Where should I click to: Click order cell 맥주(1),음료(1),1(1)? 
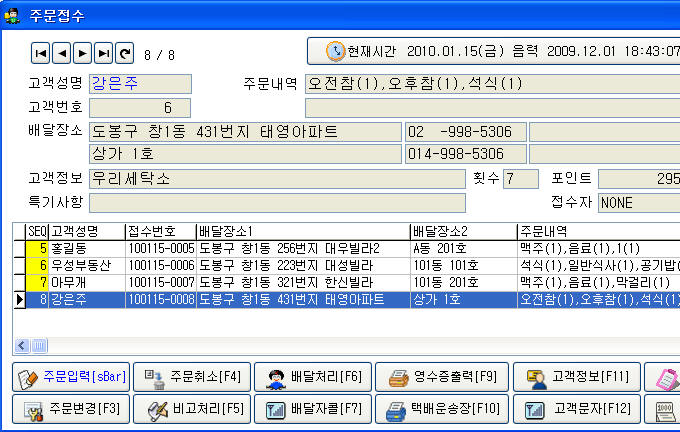(x=598, y=249)
